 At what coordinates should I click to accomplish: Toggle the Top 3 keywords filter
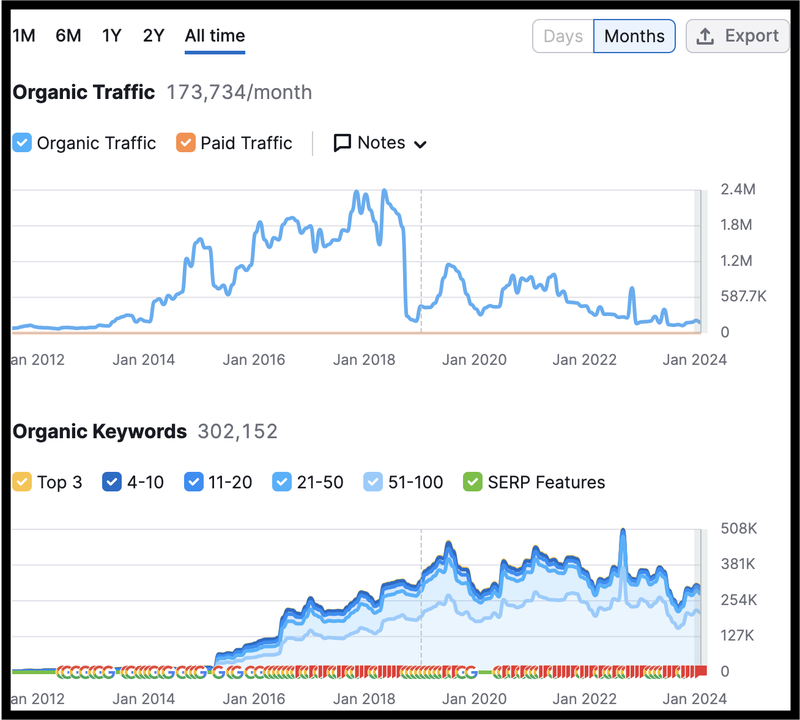click(21, 482)
